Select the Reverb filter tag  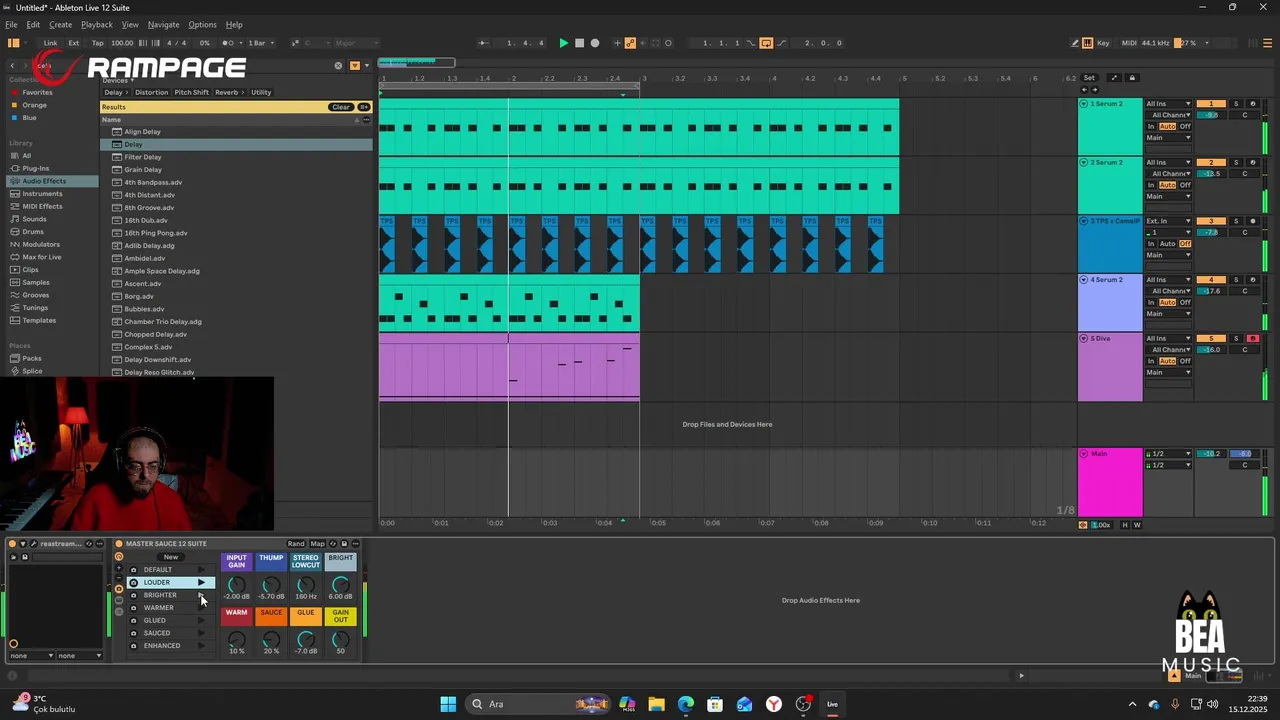pyautogui.click(x=227, y=92)
